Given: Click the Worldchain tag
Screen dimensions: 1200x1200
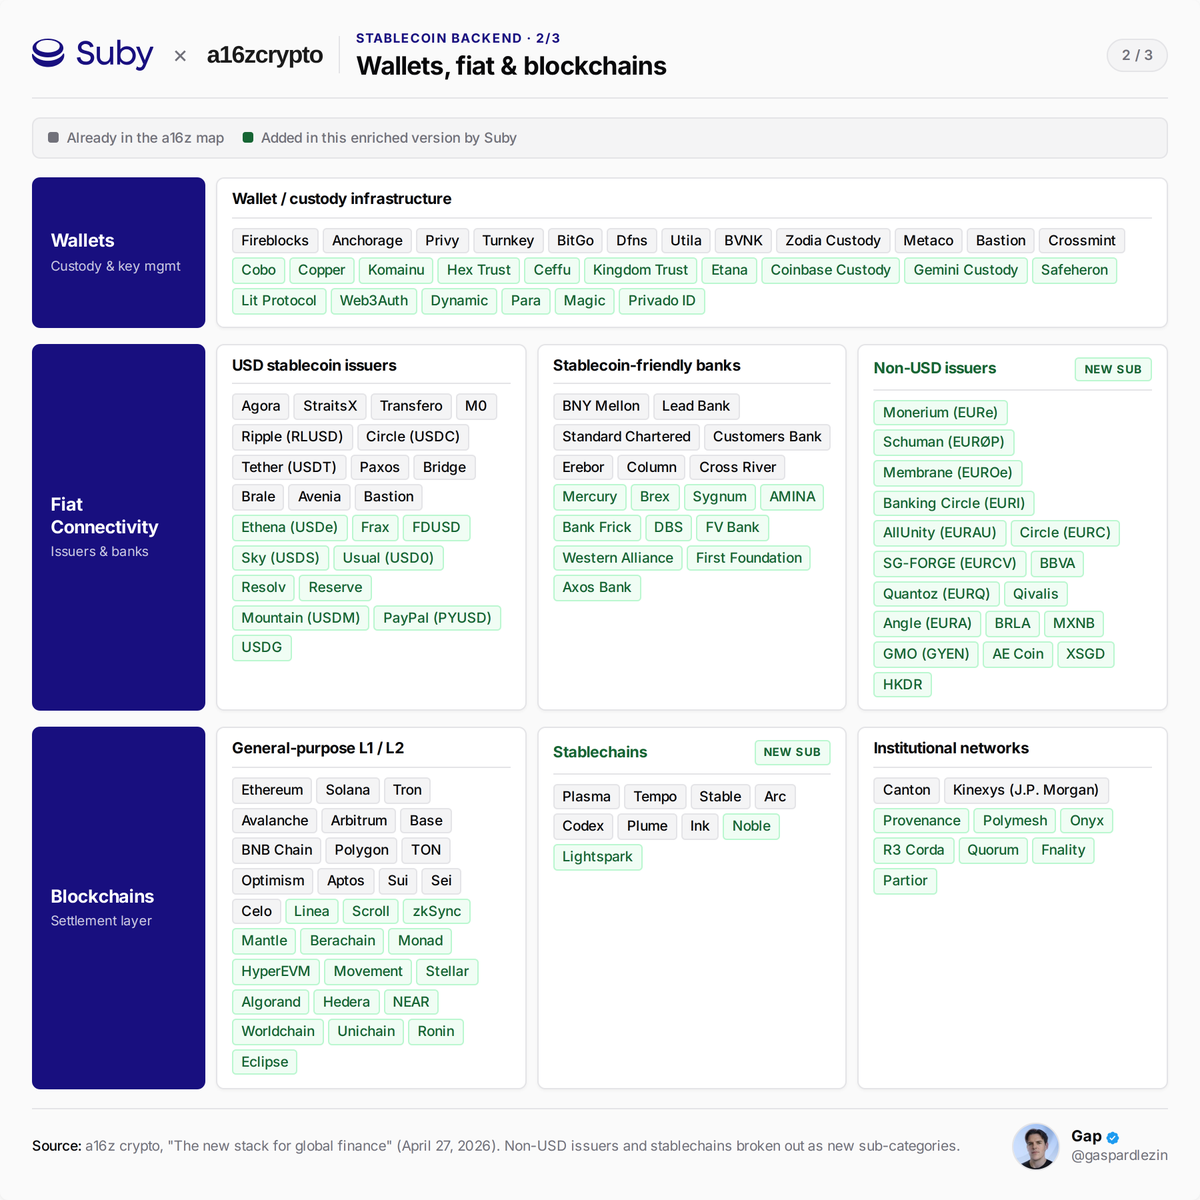Looking at the screenshot, I should click(x=278, y=1031).
